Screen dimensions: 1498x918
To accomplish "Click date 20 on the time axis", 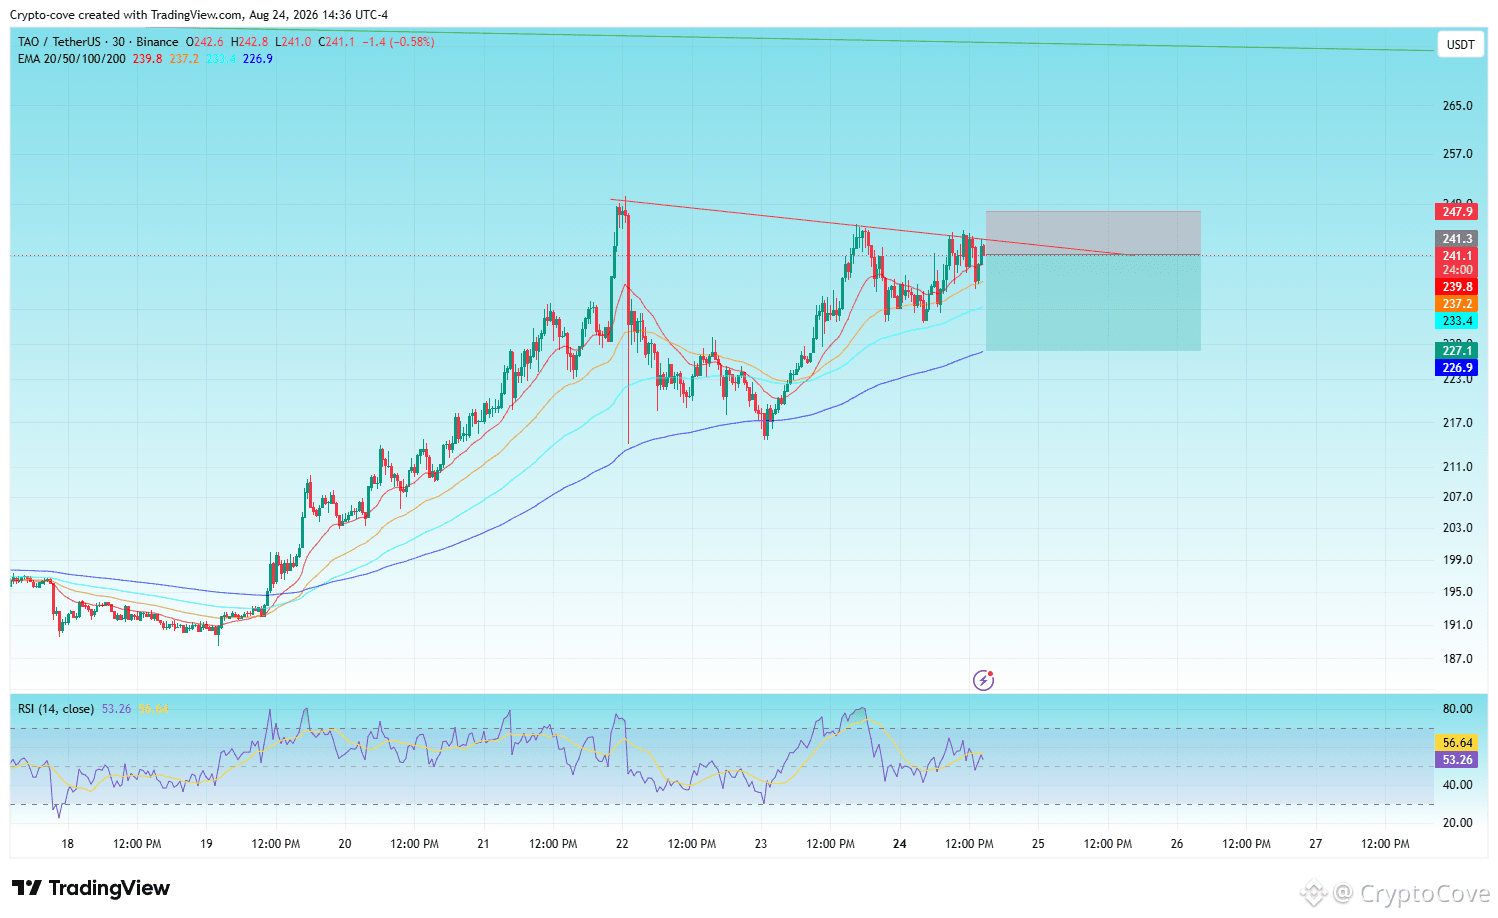I will pyautogui.click(x=345, y=844).
